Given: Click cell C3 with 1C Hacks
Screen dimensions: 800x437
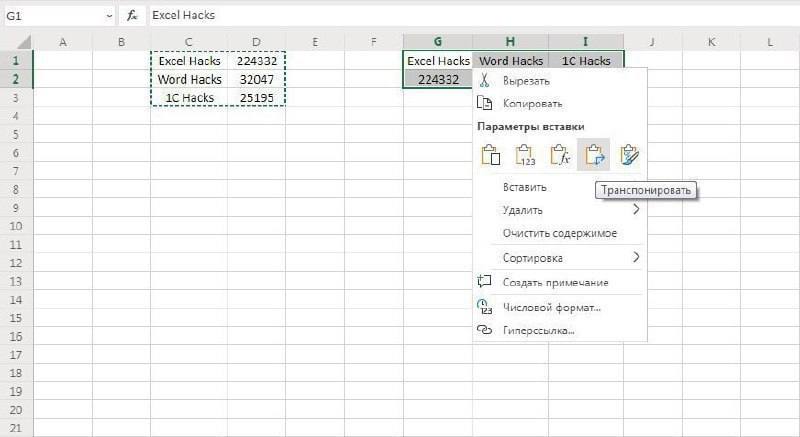Looking at the screenshot, I should point(189,97).
